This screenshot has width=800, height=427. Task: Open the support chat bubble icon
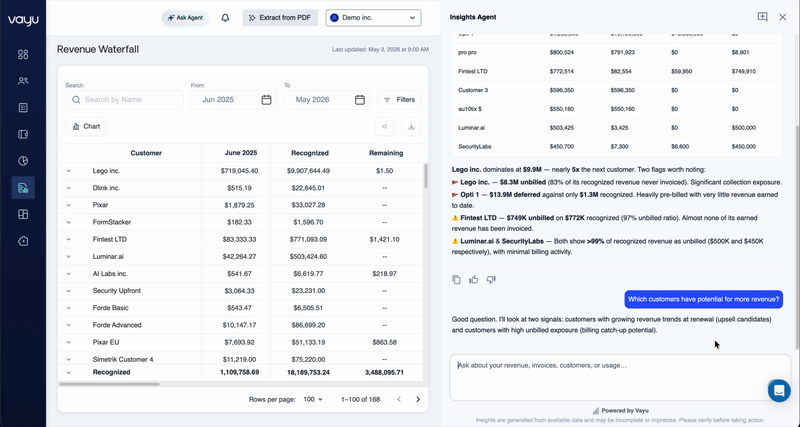[x=779, y=391]
